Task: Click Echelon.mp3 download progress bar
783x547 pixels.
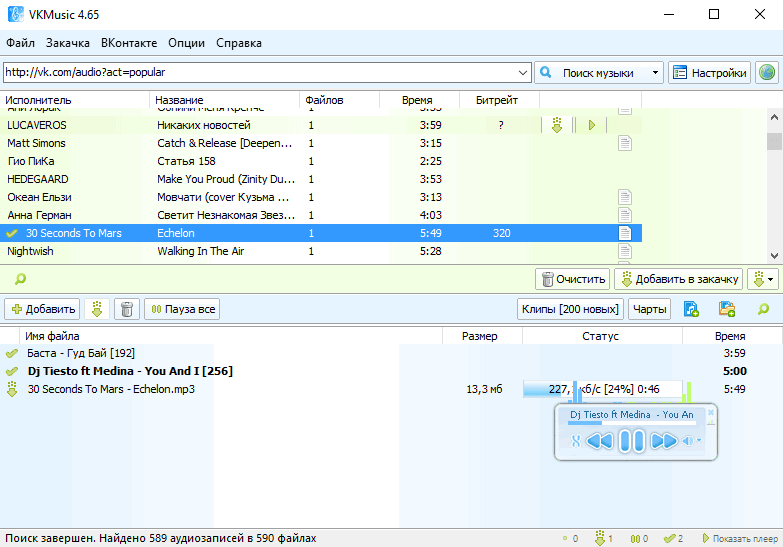Action: [603, 389]
